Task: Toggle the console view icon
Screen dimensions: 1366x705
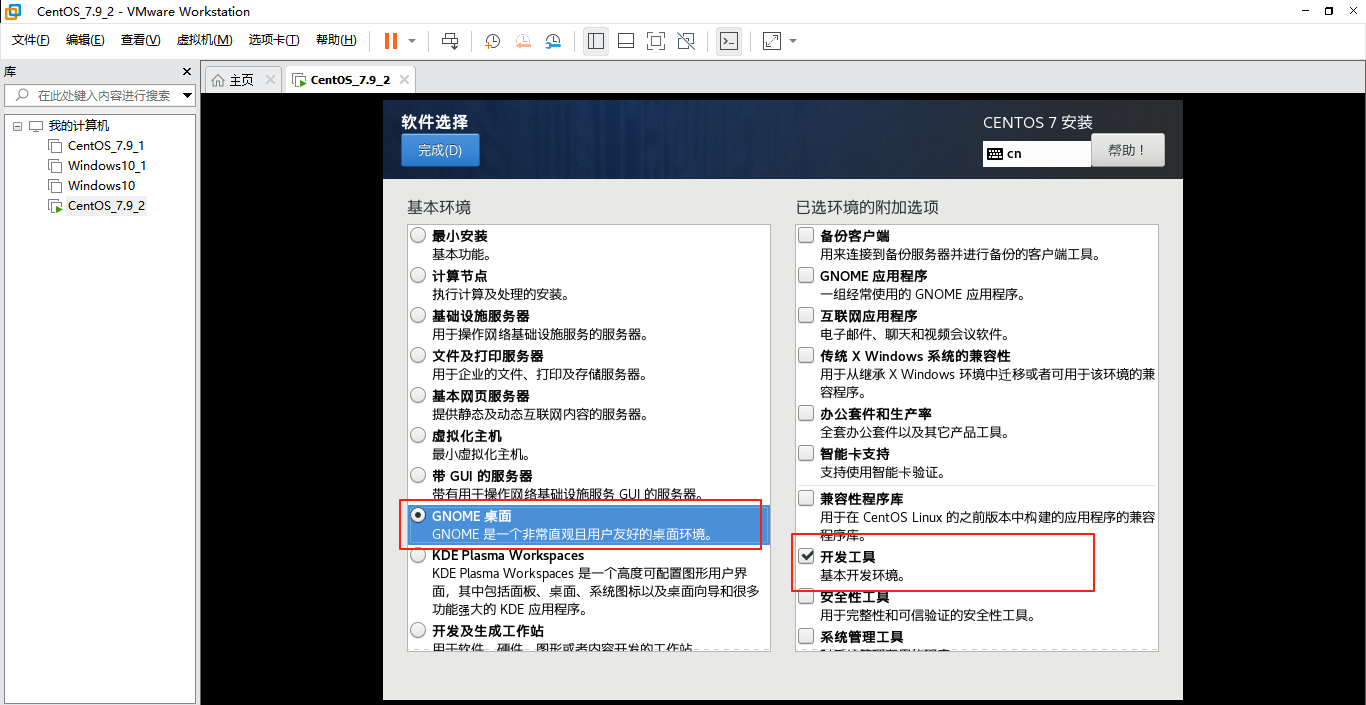Action: coord(729,41)
